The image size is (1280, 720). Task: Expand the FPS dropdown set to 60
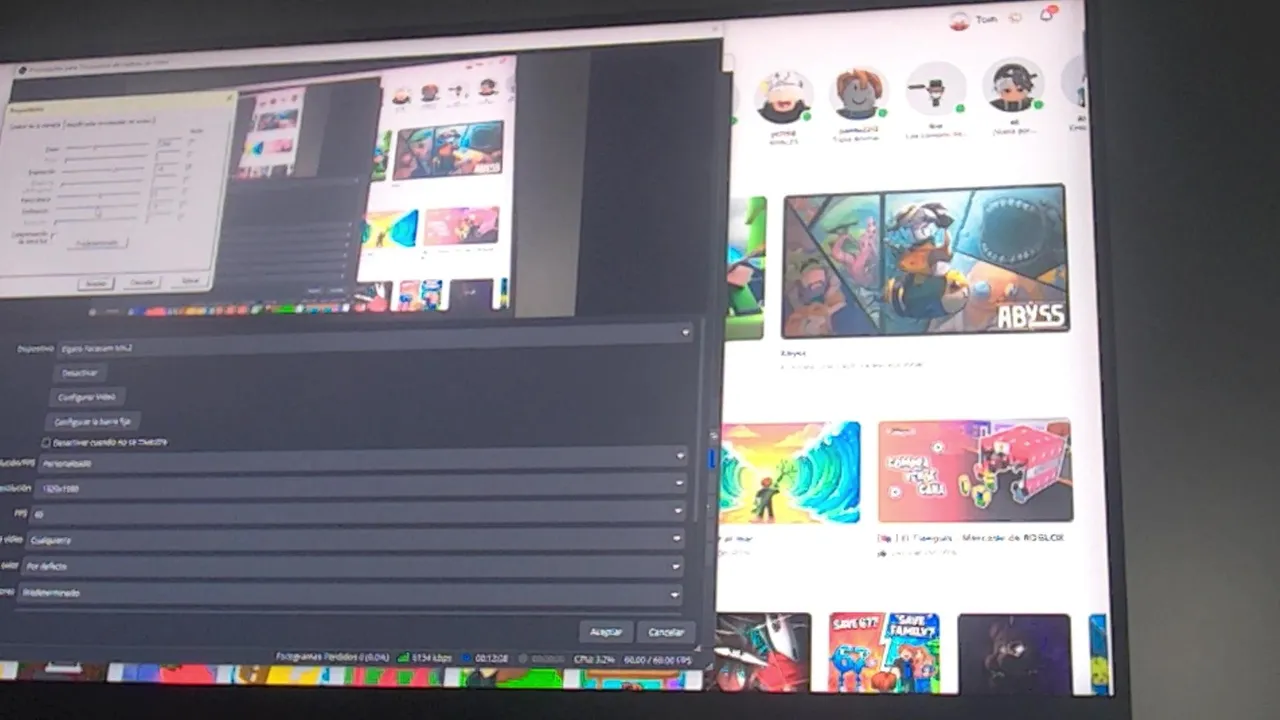[357, 513]
